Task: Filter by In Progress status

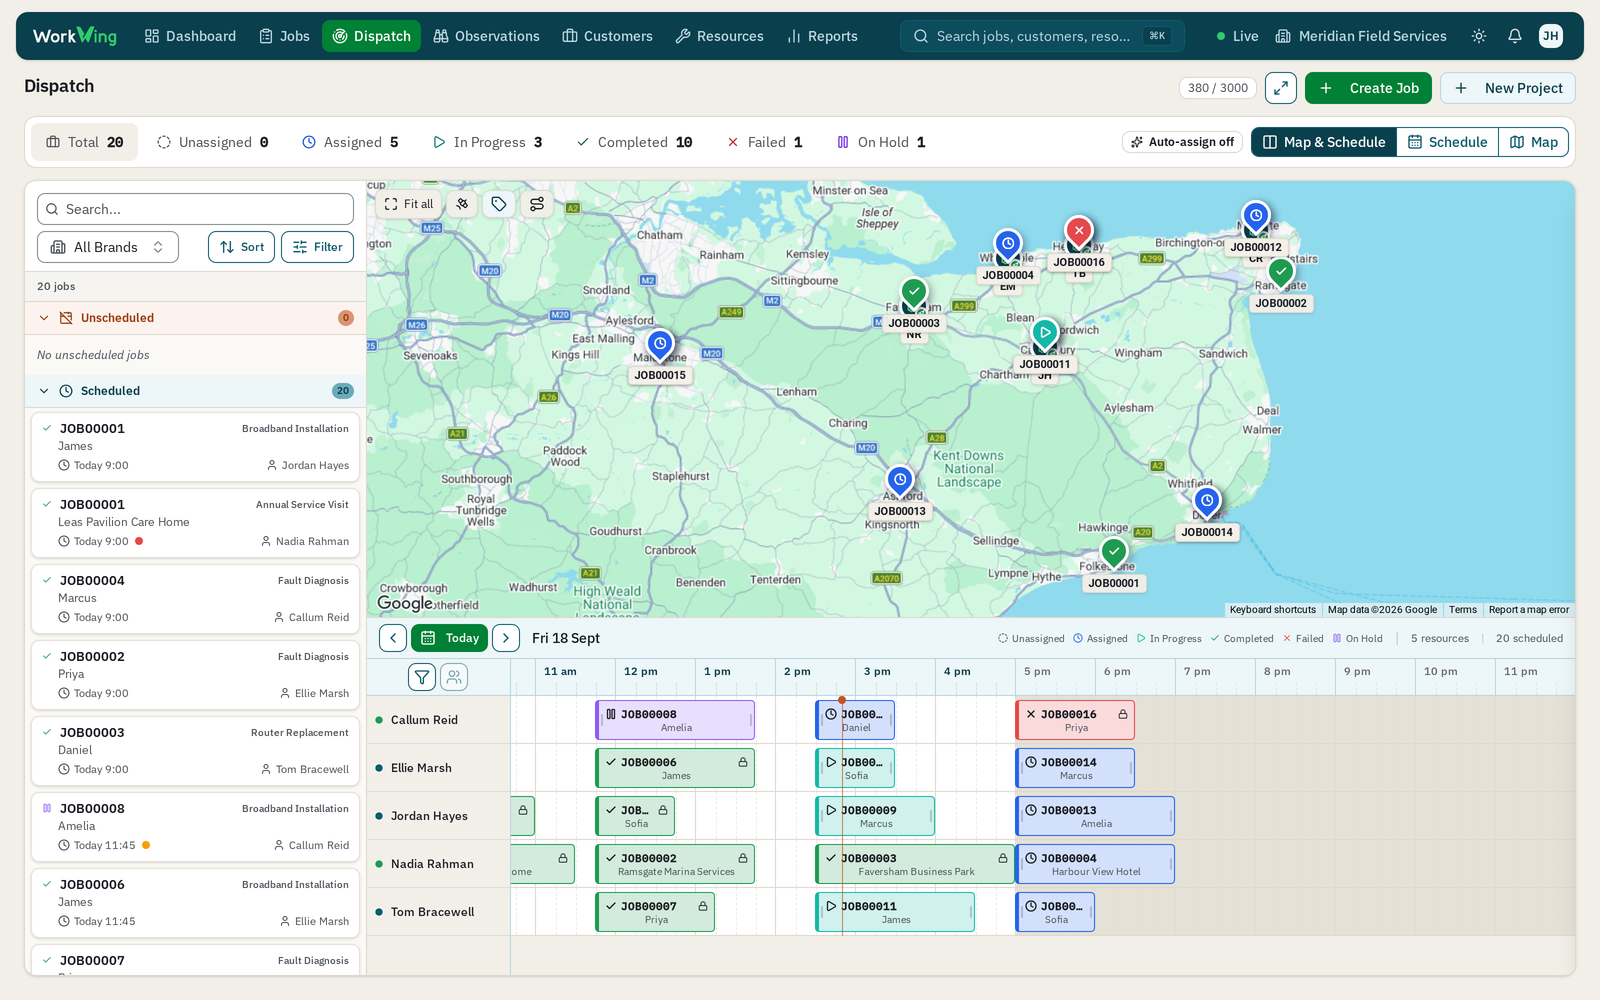Action: coord(487,142)
